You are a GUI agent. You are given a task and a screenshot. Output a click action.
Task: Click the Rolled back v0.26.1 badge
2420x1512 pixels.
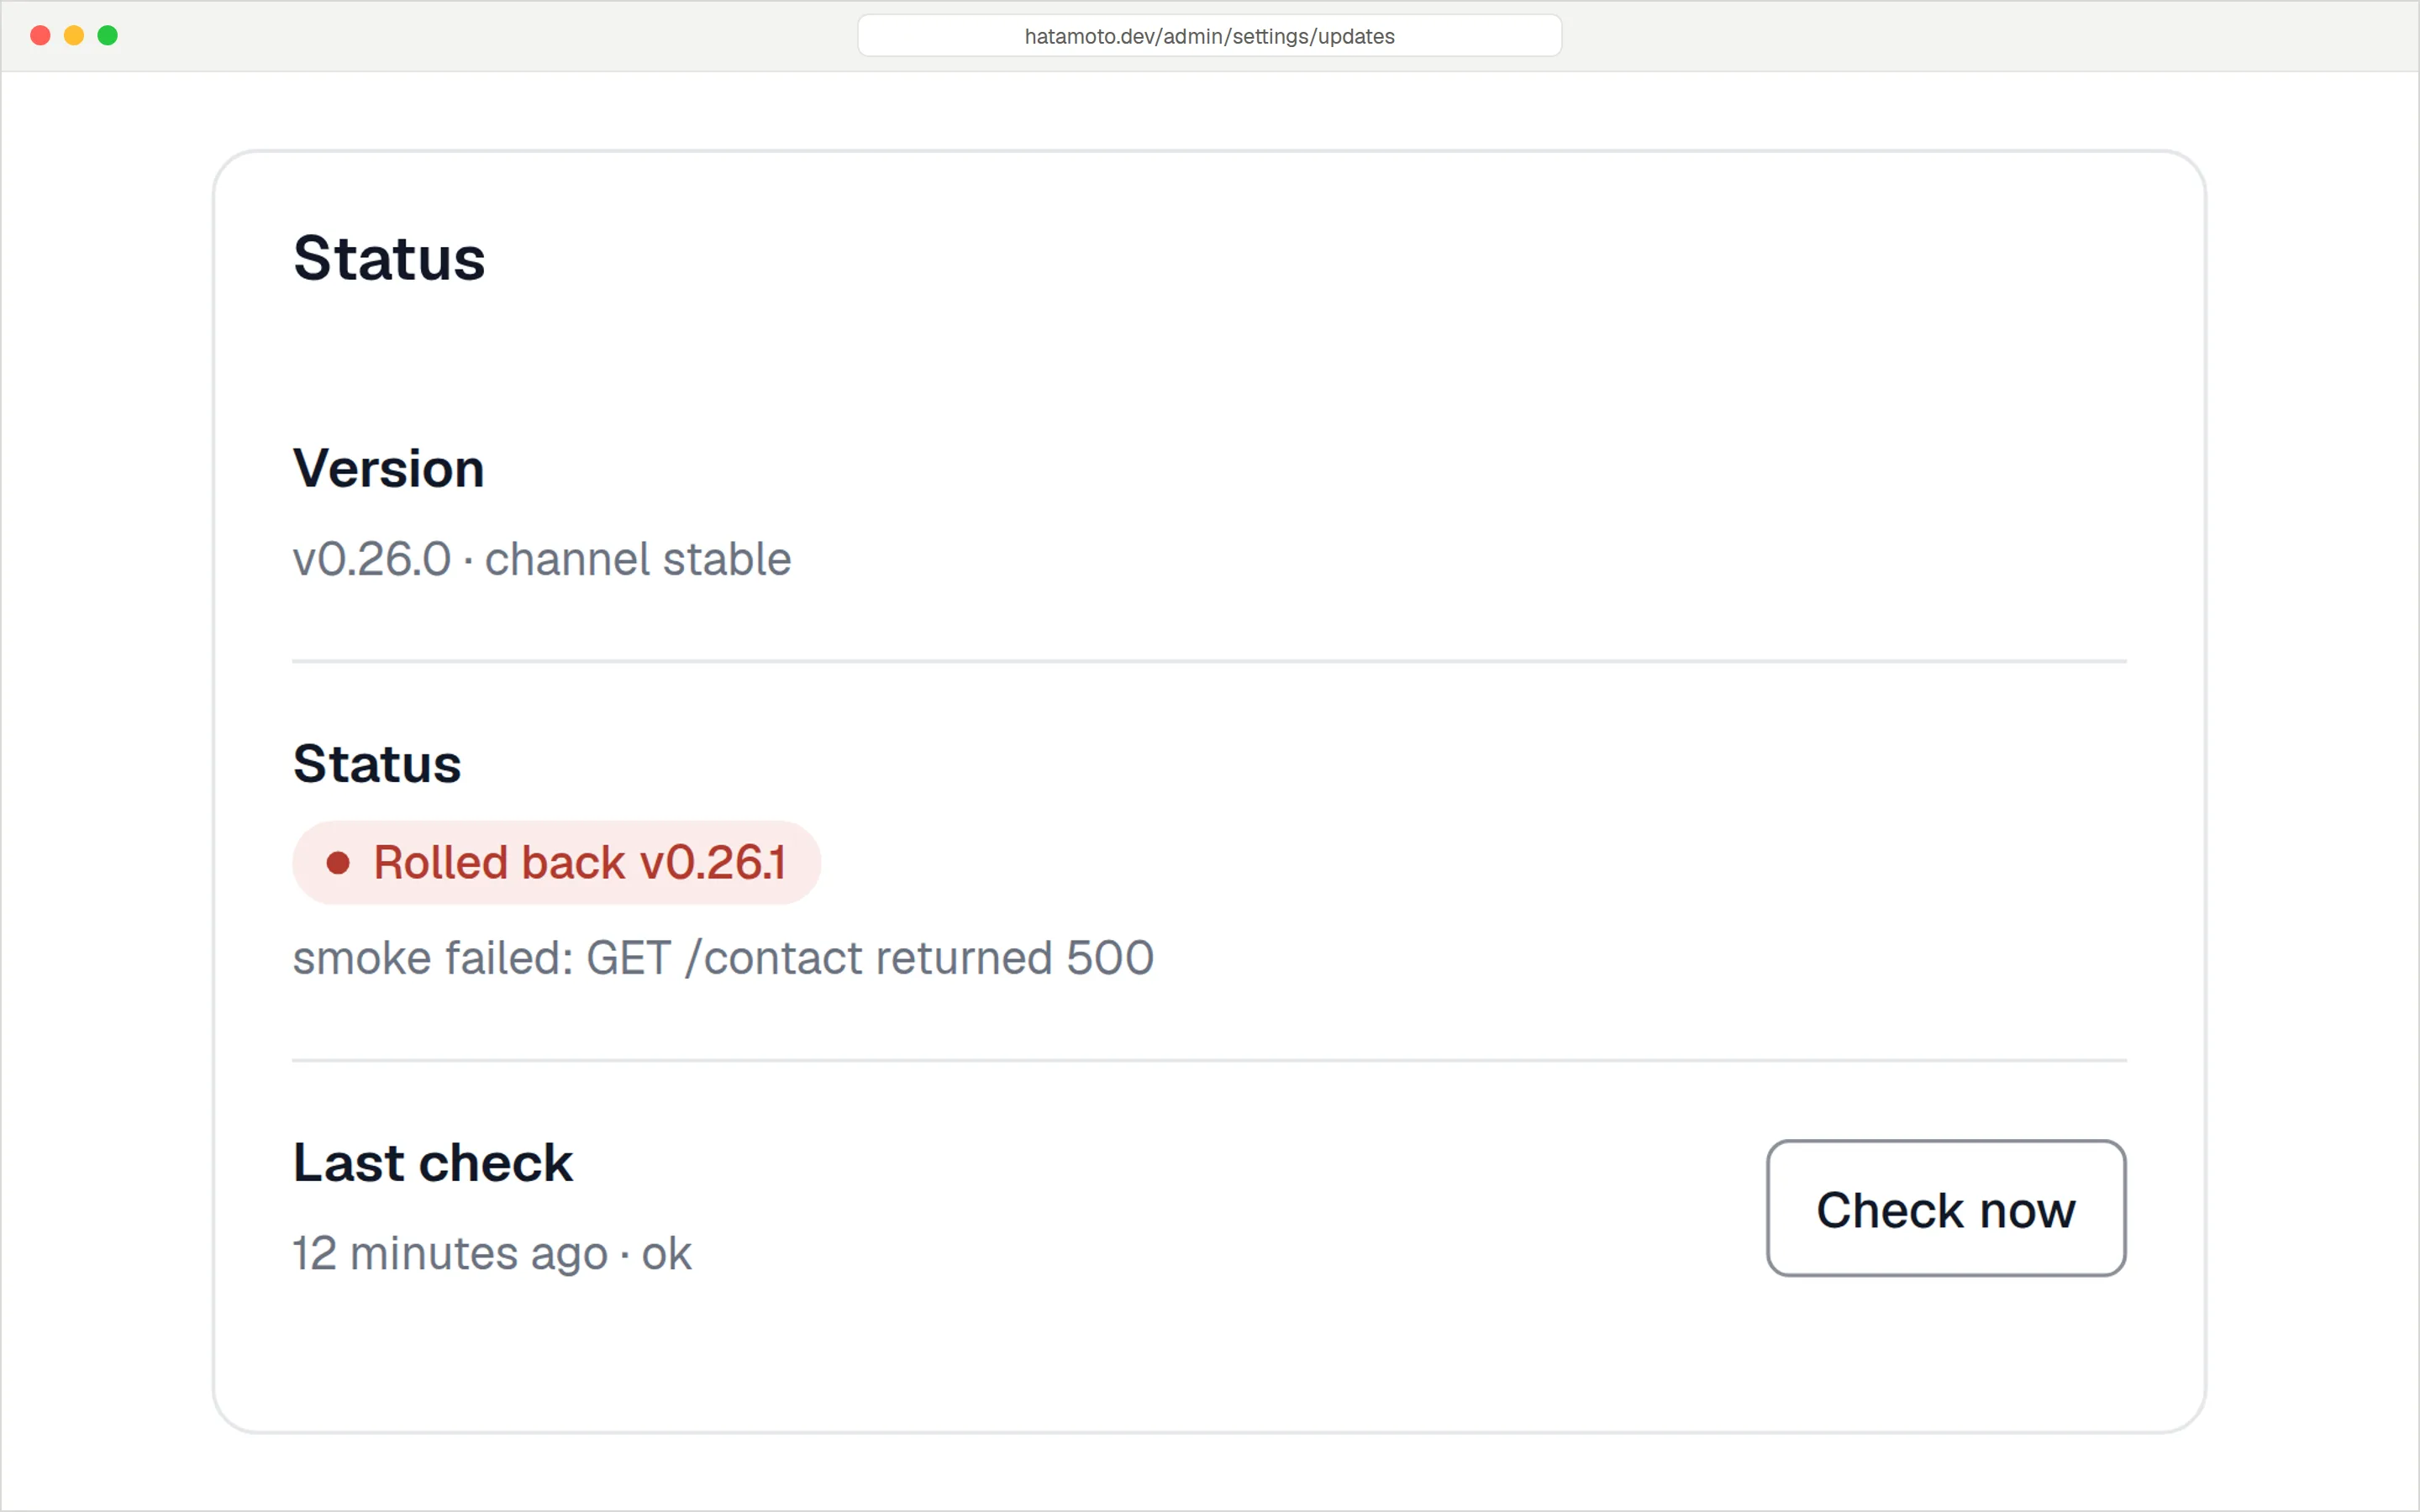556,862
